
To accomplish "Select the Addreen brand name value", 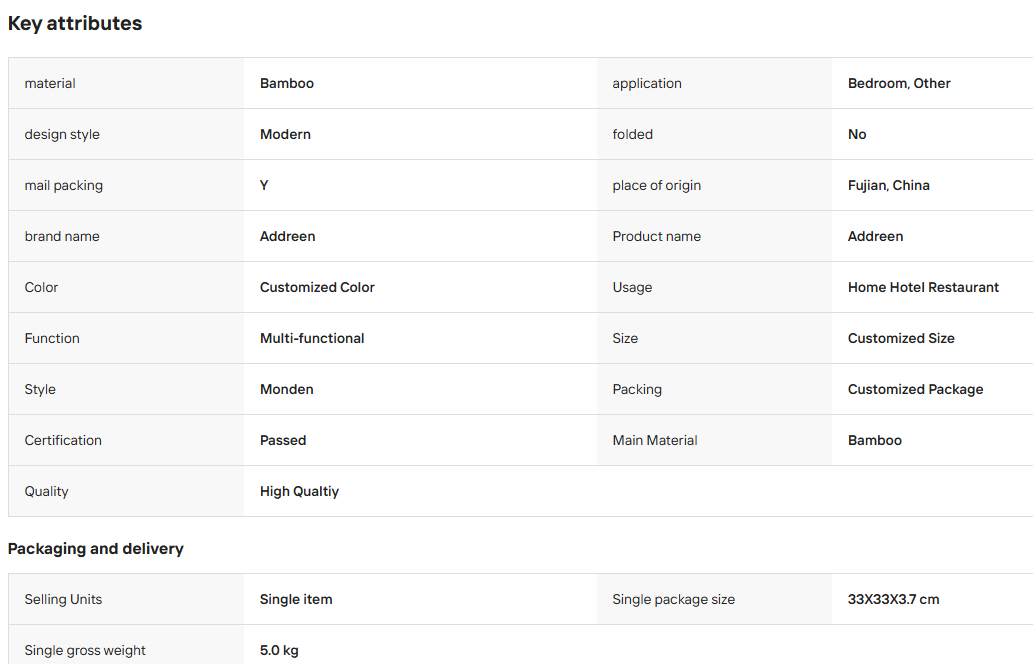I will 287,236.
